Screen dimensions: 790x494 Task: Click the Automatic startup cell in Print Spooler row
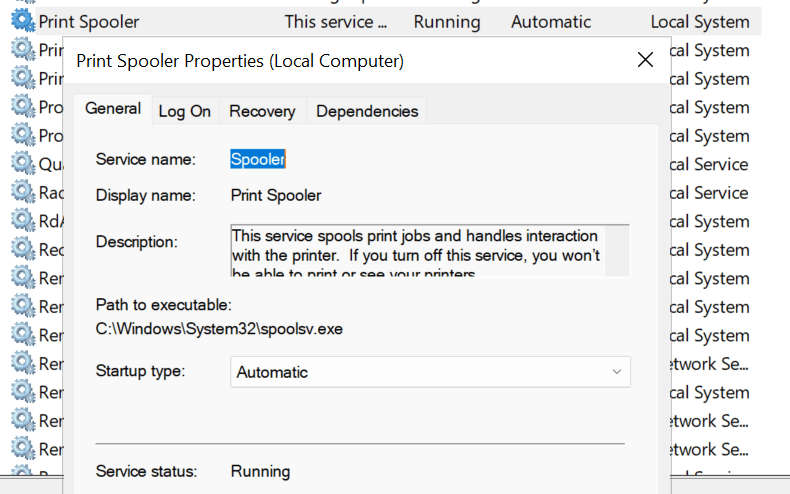click(551, 22)
